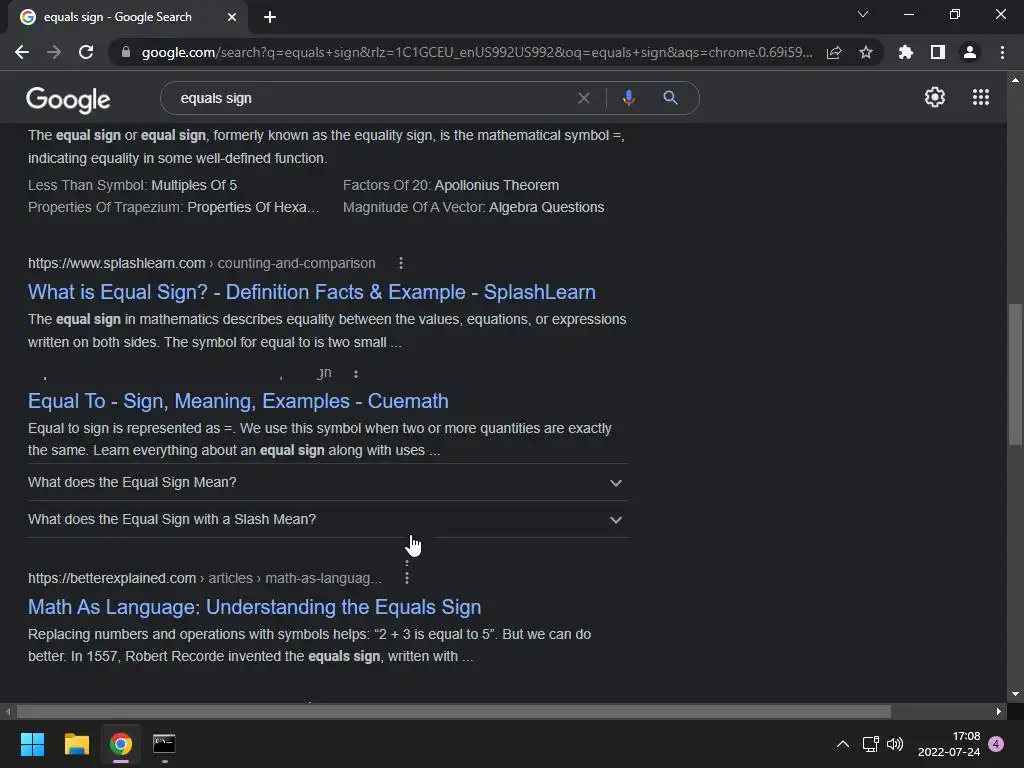The width and height of the screenshot is (1024, 768).
Task: Open Apollonius Theorem link
Action: click(x=497, y=185)
